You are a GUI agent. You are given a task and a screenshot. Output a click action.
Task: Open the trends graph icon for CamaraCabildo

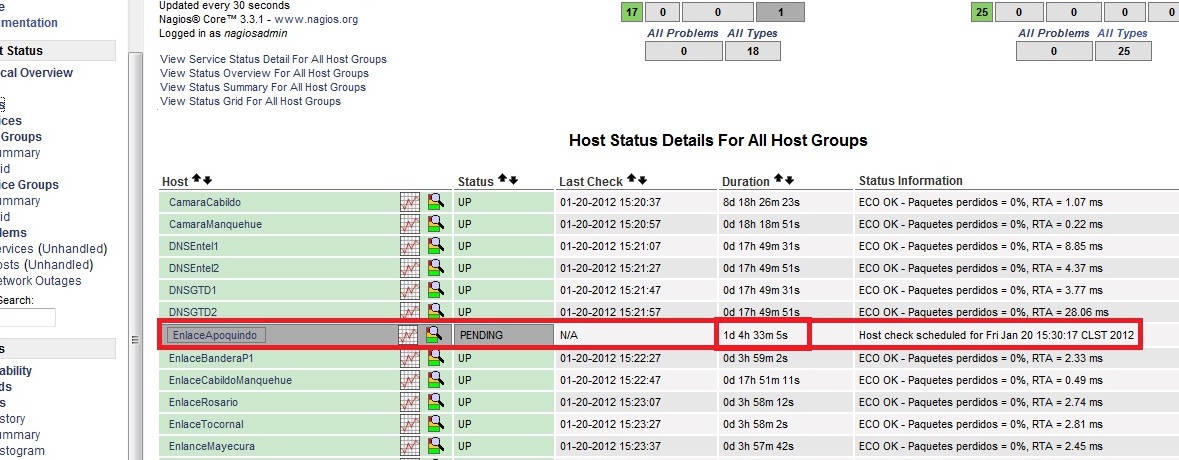click(x=409, y=202)
